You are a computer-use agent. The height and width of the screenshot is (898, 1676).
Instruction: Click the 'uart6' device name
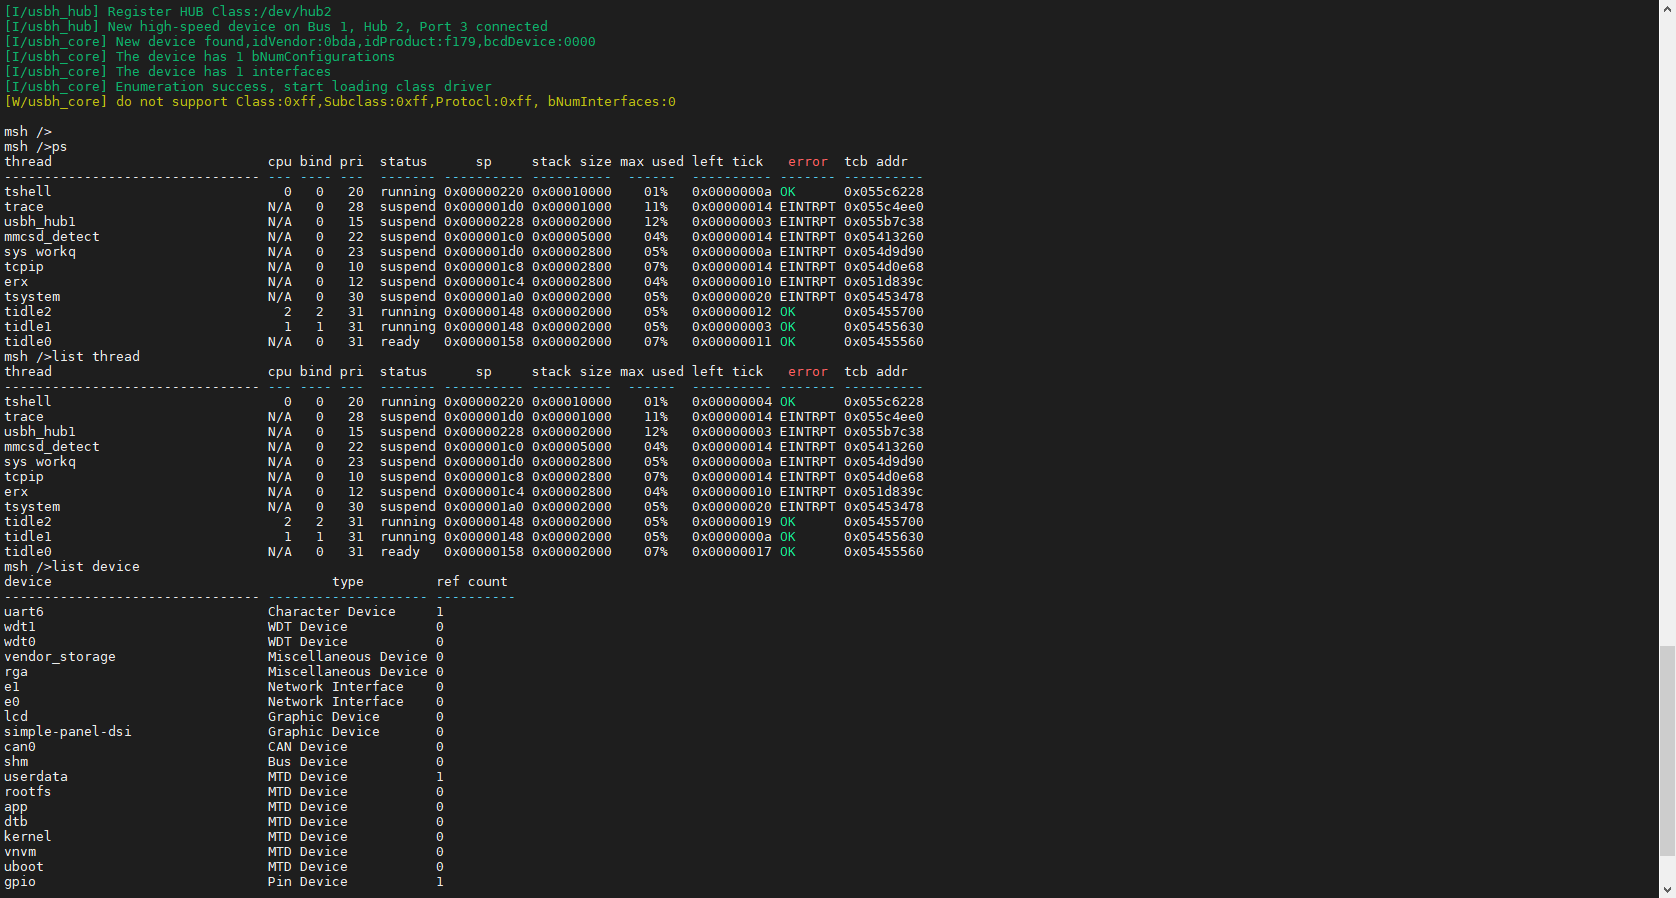24,611
